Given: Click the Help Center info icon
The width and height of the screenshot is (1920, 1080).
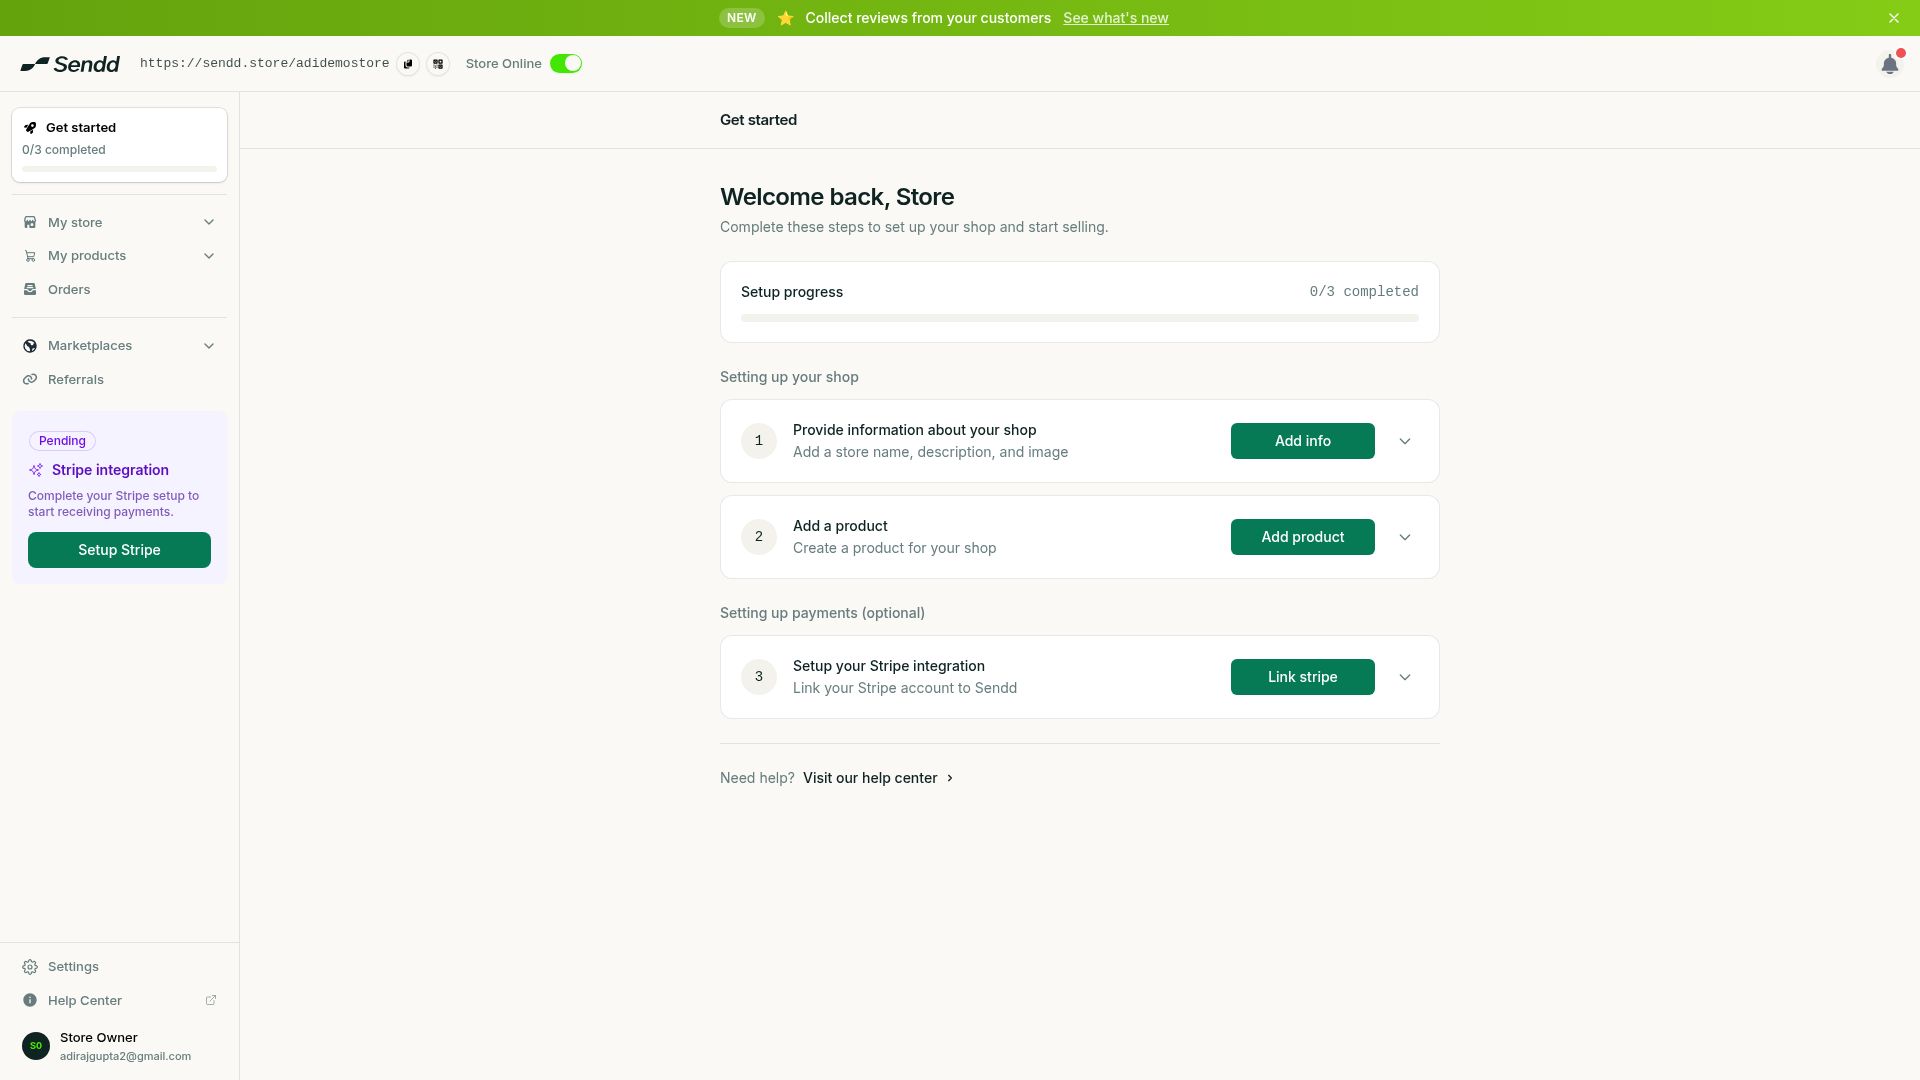Looking at the screenshot, I should (x=30, y=1001).
